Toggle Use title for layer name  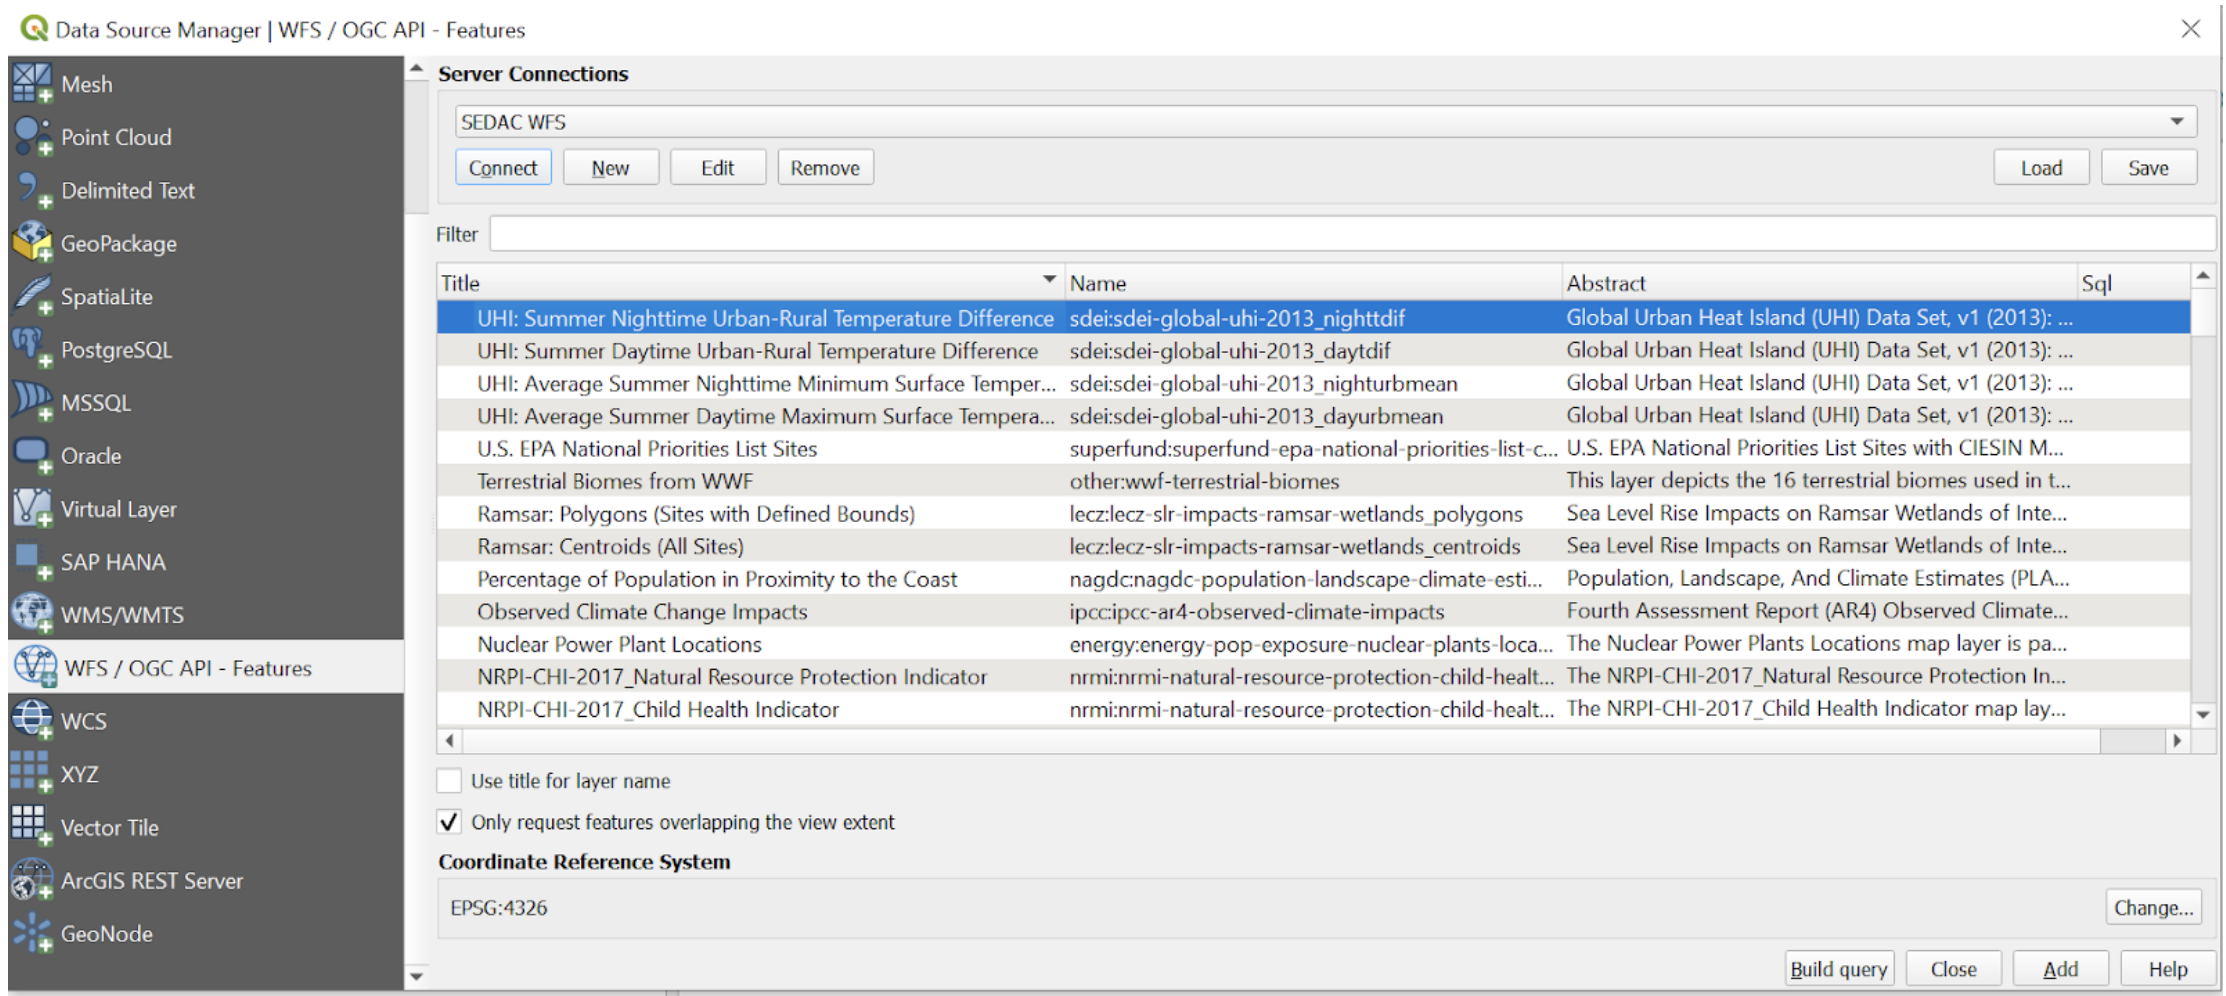[450, 781]
